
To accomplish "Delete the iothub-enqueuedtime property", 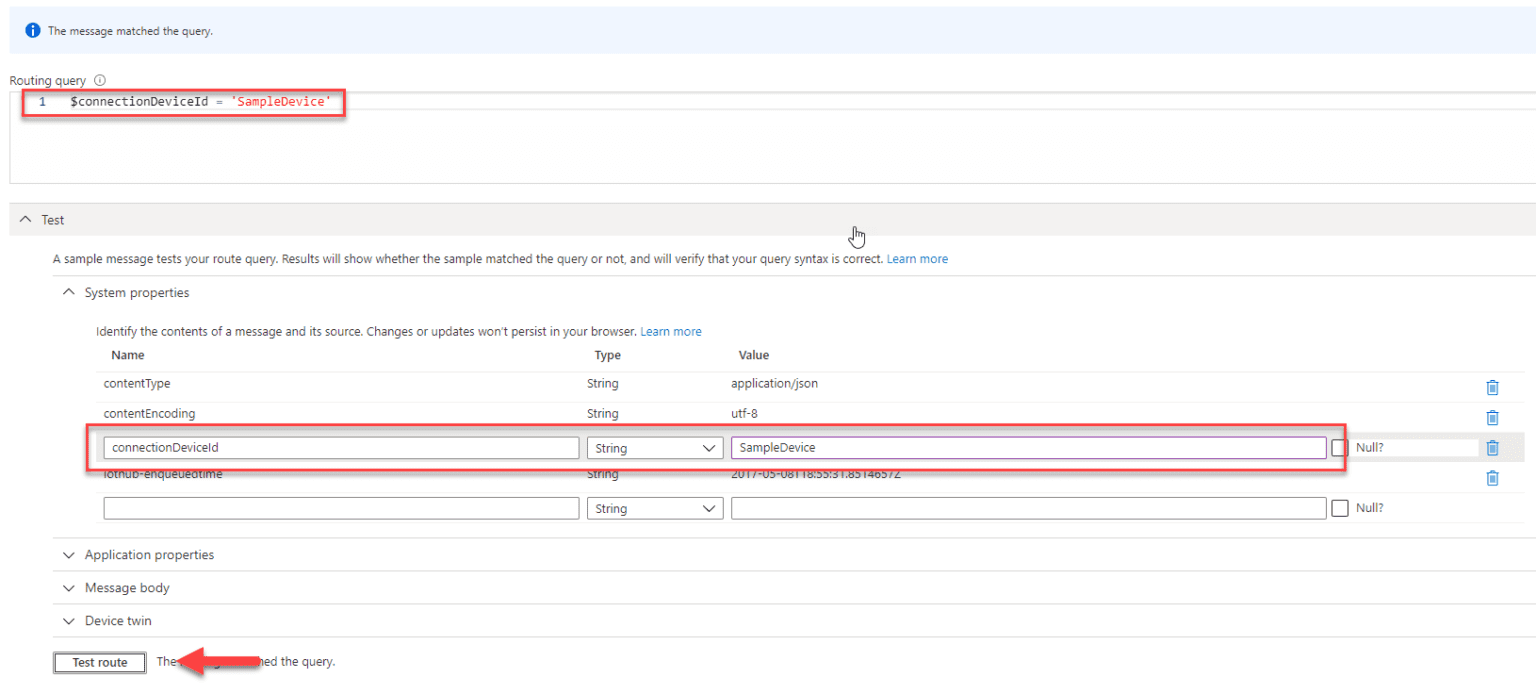I will coord(1493,478).
